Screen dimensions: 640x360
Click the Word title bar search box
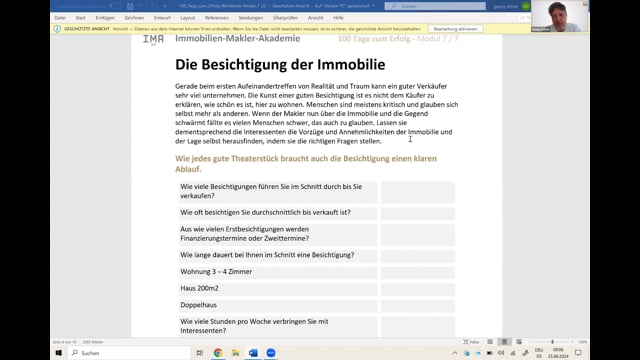pyautogui.click(x=435, y=6)
